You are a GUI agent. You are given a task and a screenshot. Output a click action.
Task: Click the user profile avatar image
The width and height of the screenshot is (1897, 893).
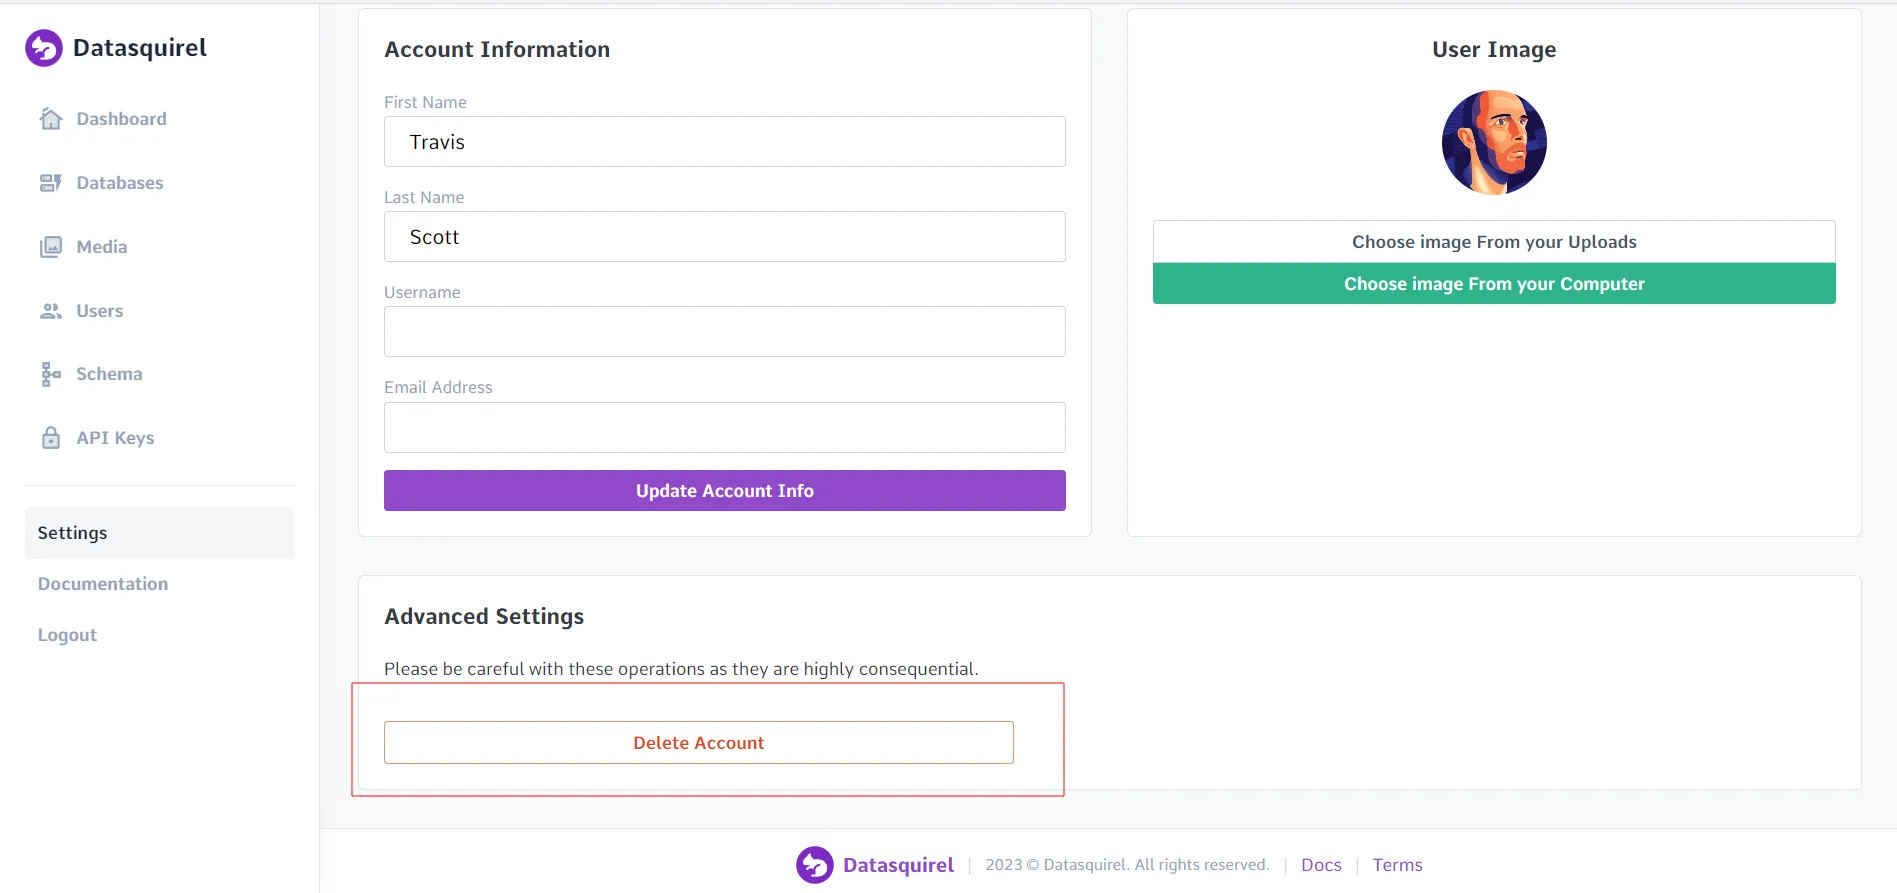click(x=1494, y=143)
